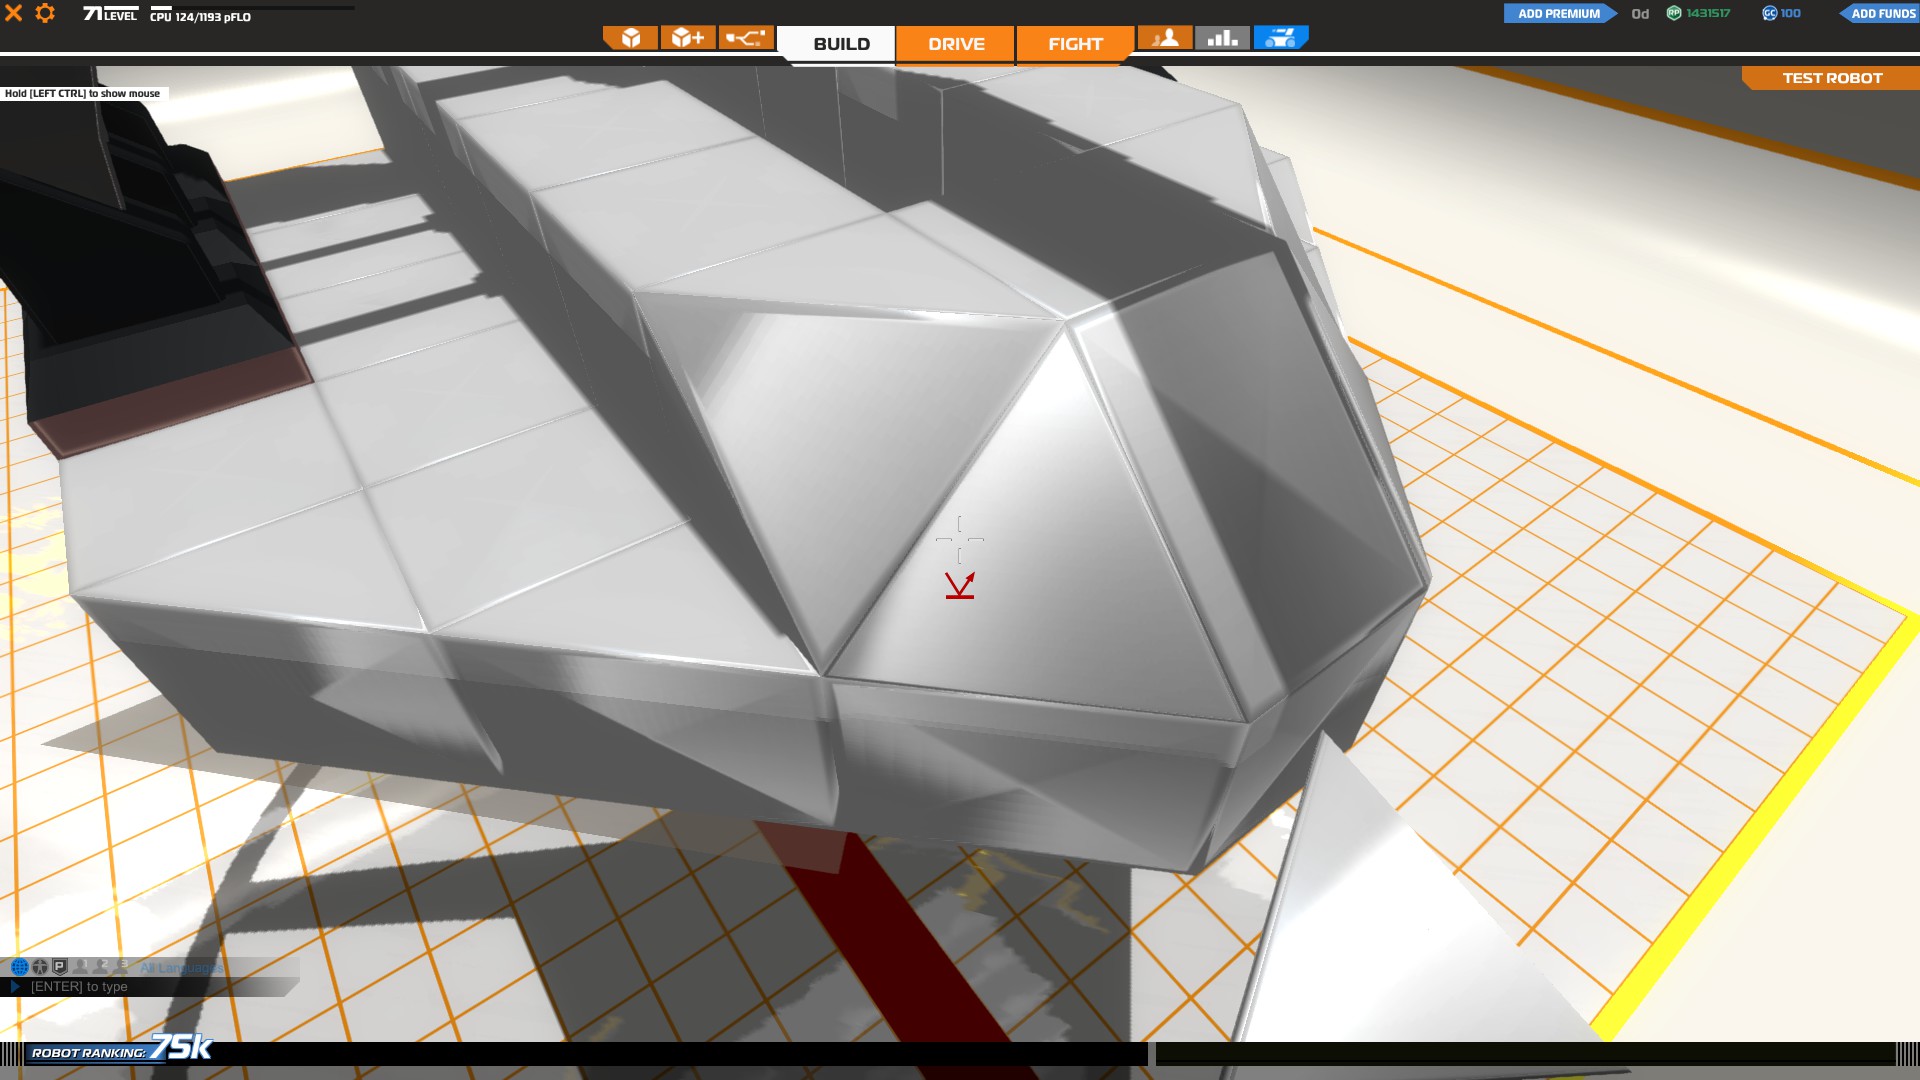
Task: Open the cube inventory icon
Action: [630, 38]
